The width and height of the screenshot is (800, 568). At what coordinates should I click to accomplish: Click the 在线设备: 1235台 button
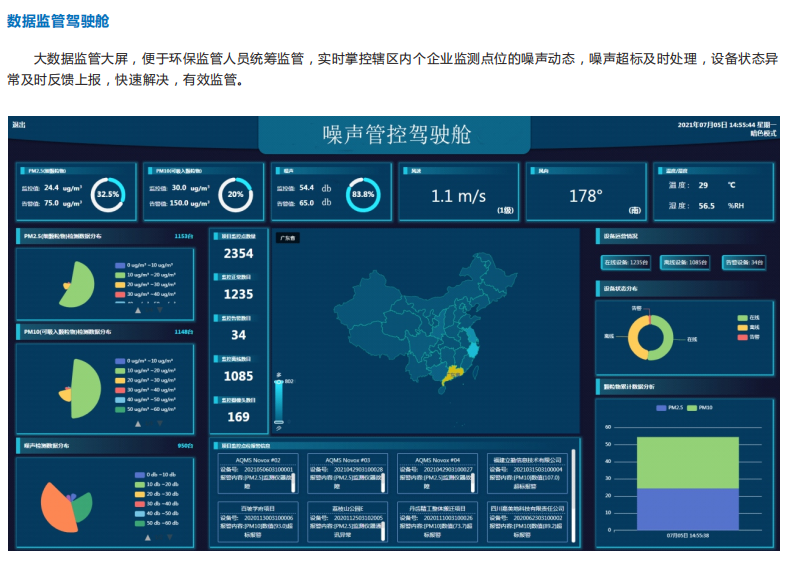pyautogui.click(x=626, y=263)
